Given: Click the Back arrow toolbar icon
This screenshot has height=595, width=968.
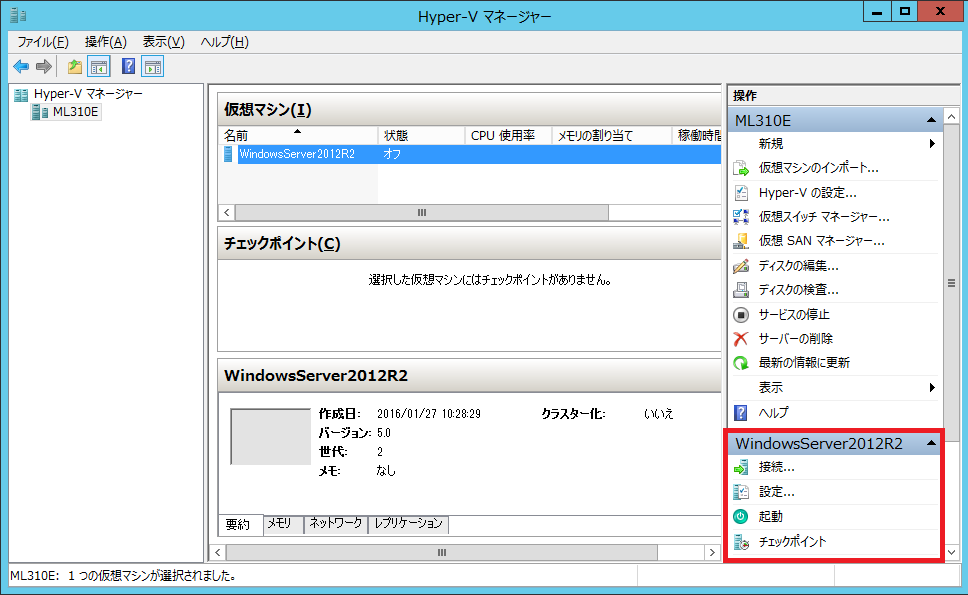Looking at the screenshot, I should tap(21, 67).
